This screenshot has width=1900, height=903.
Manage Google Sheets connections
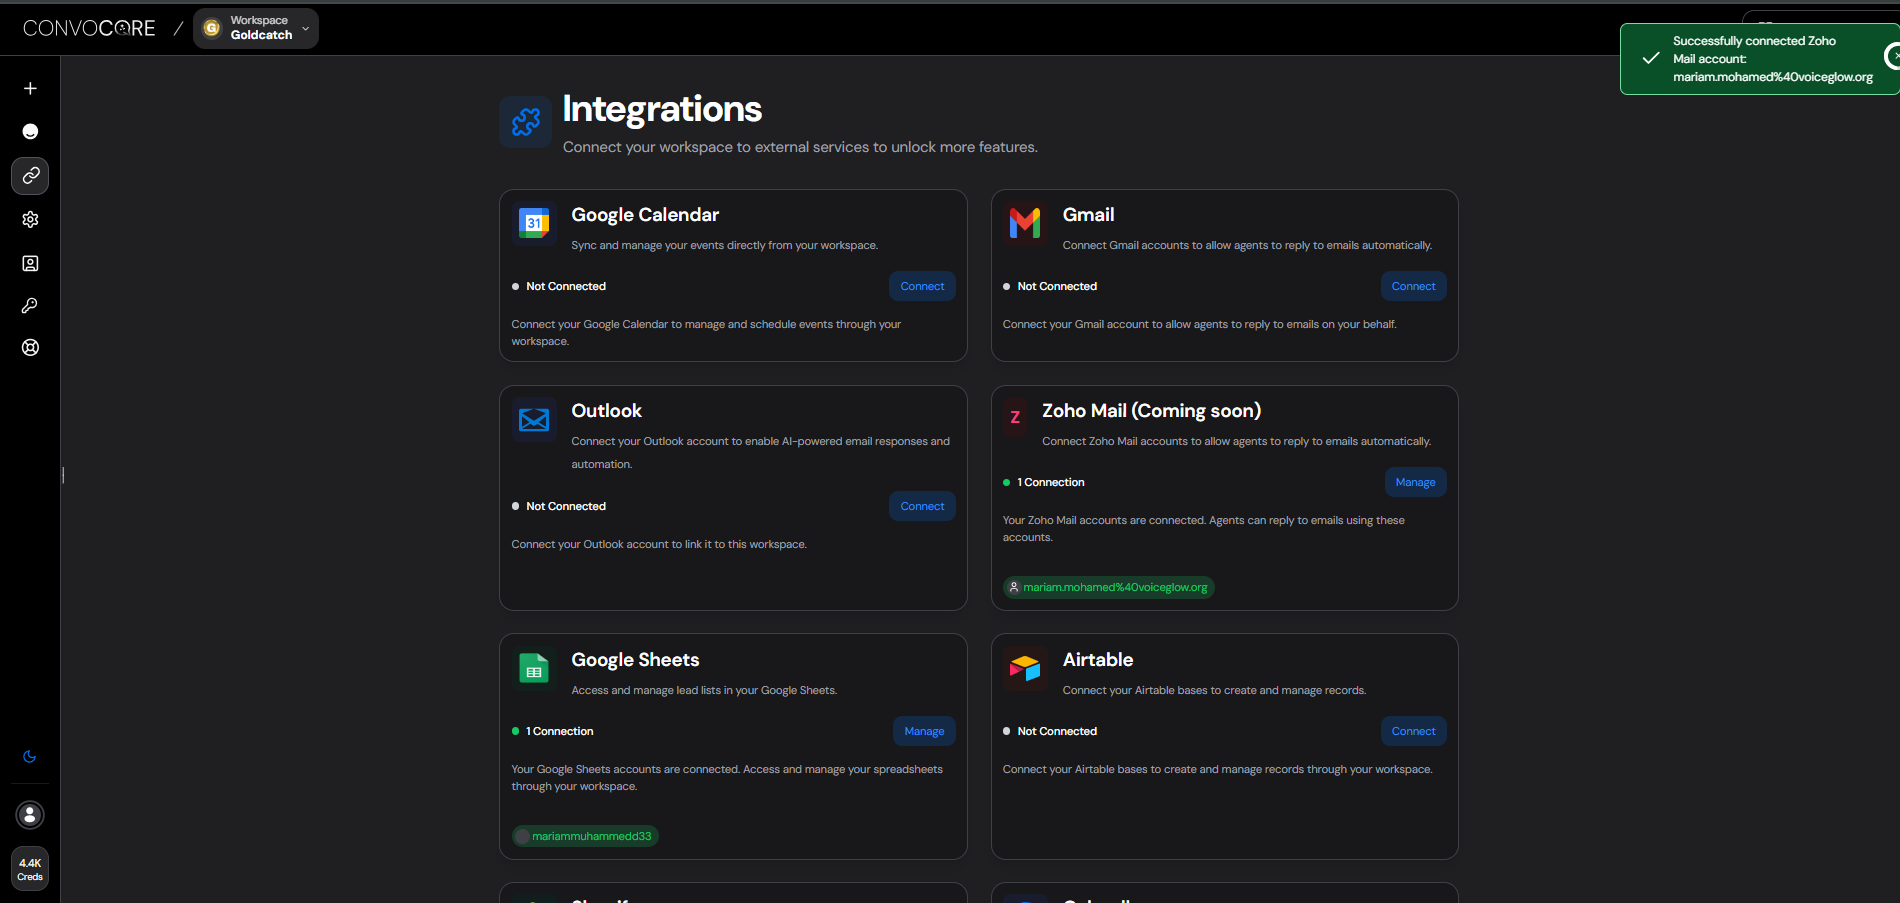tap(924, 731)
